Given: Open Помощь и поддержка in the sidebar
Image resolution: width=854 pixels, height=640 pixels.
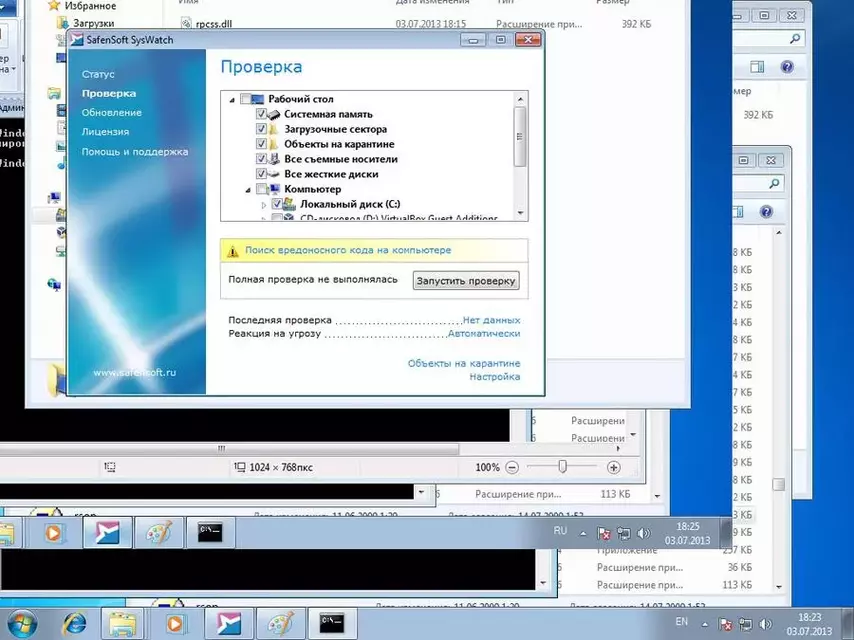Looking at the screenshot, I should coord(135,151).
